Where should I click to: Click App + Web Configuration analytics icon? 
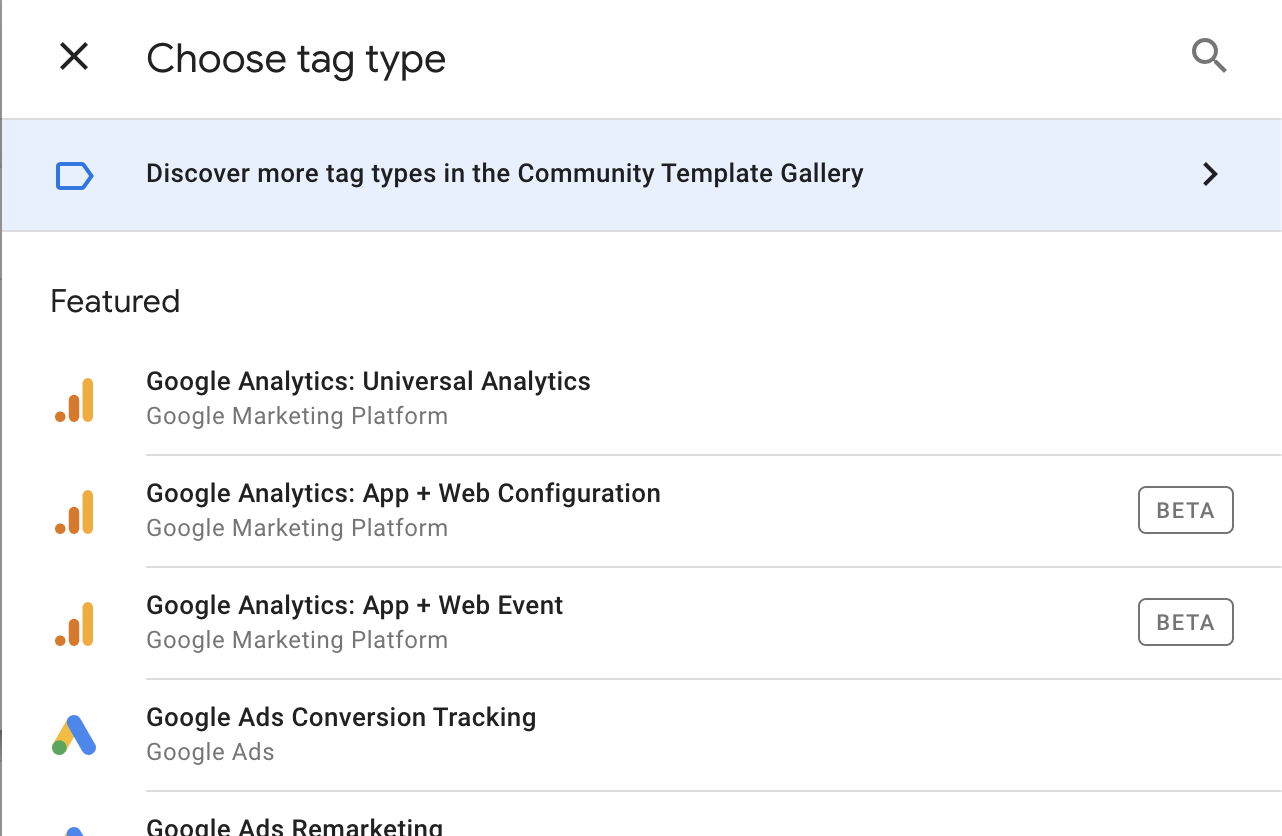(75, 512)
